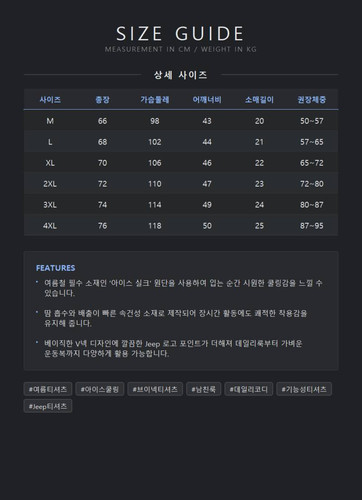Screen dimensions: 362x500
Task: Select the 어깨너비 column header
Action: click(207, 100)
